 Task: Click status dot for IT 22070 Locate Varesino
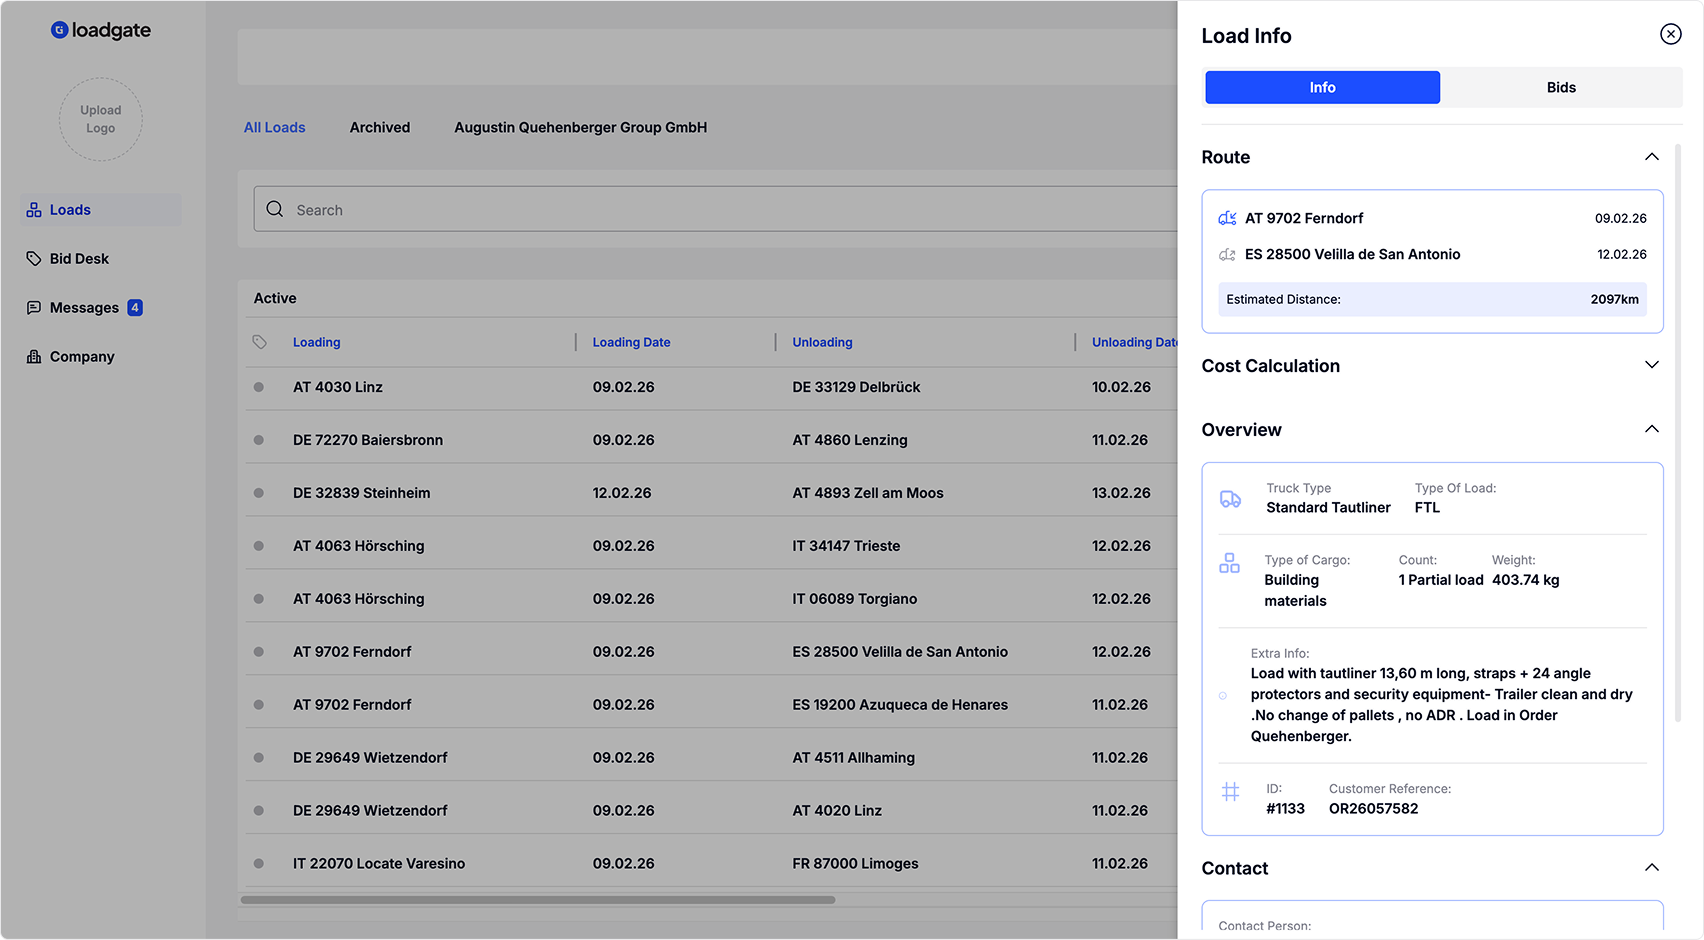tap(259, 864)
